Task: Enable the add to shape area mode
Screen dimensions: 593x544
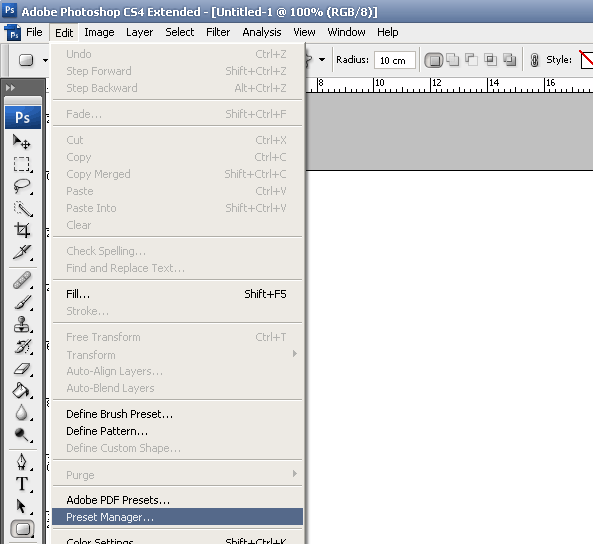Action: [453, 59]
